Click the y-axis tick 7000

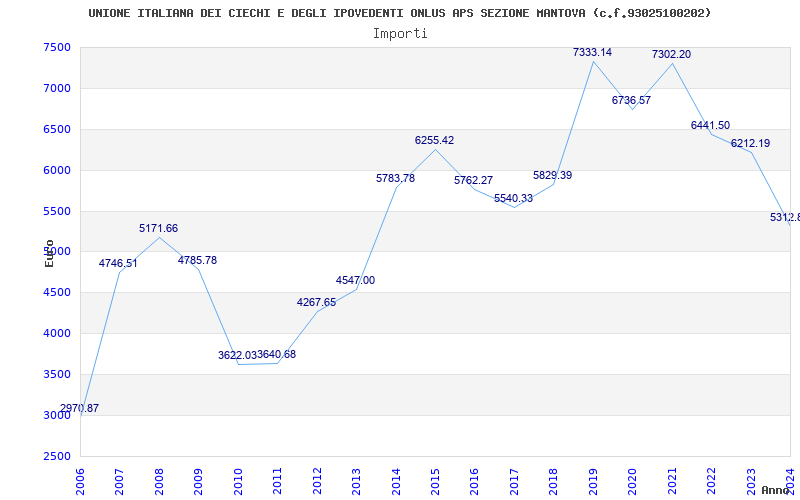click(57, 88)
